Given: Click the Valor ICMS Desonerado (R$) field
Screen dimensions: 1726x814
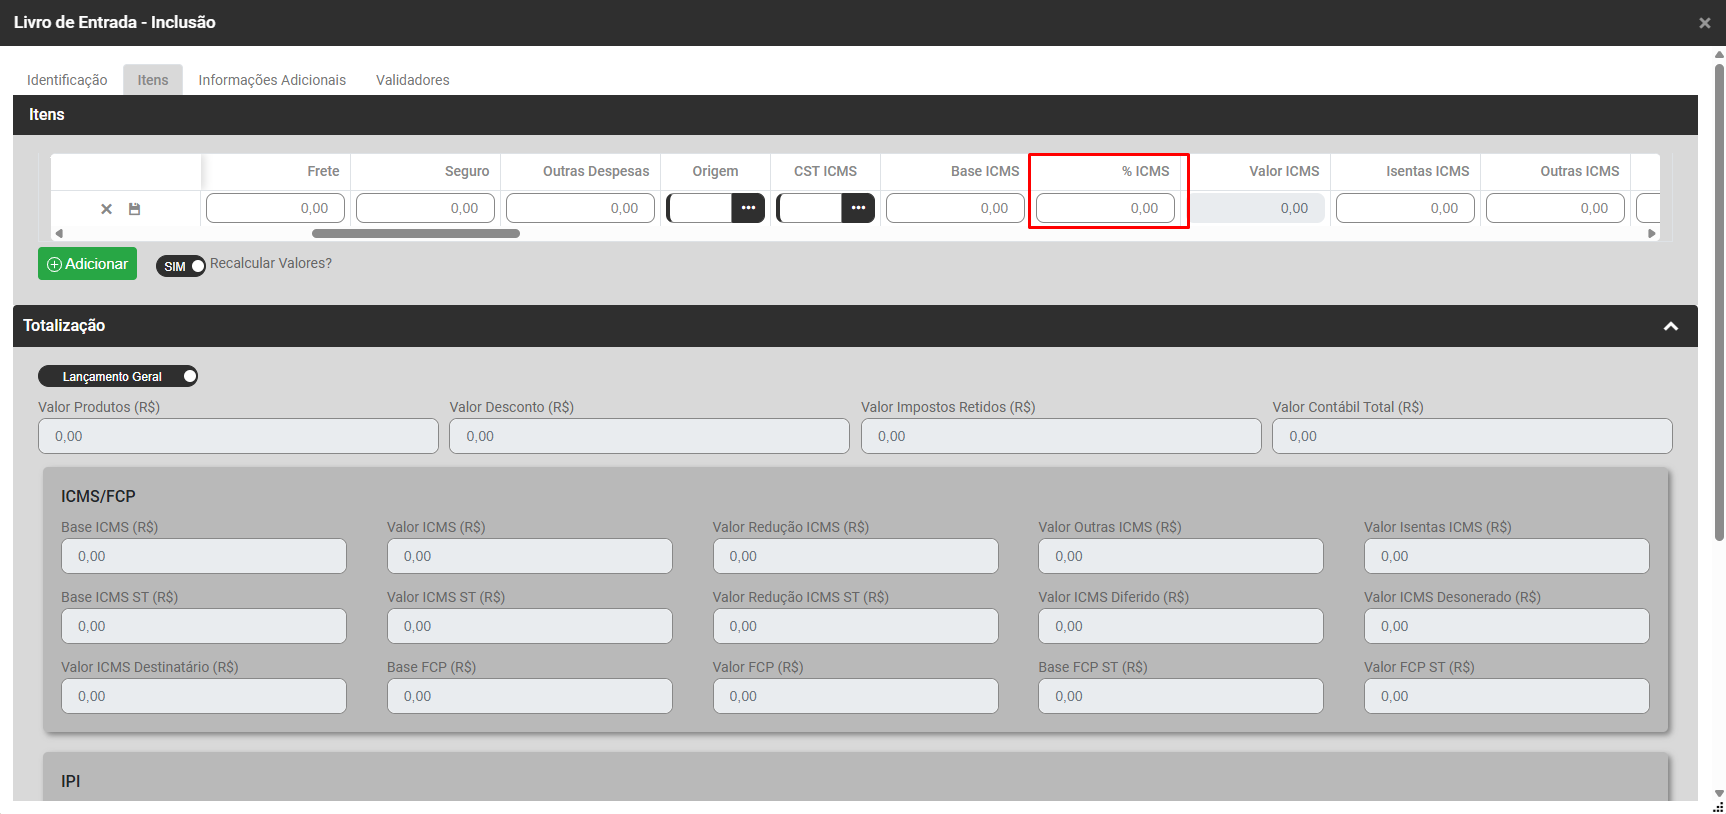Looking at the screenshot, I should [x=1507, y=626].
